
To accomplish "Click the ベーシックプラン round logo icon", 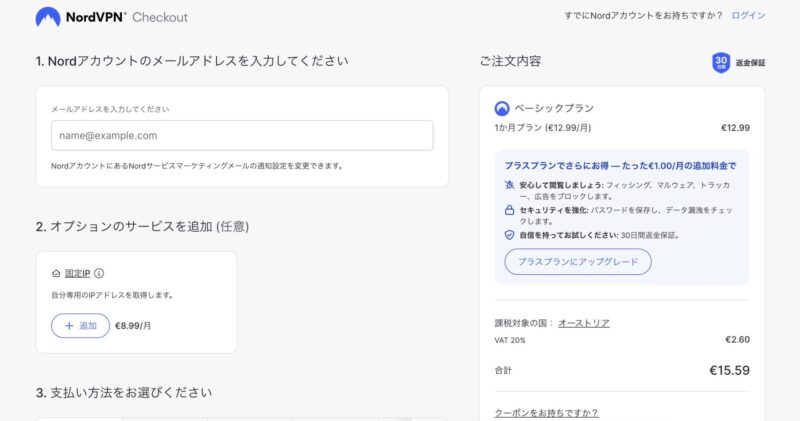I will 502,108.
